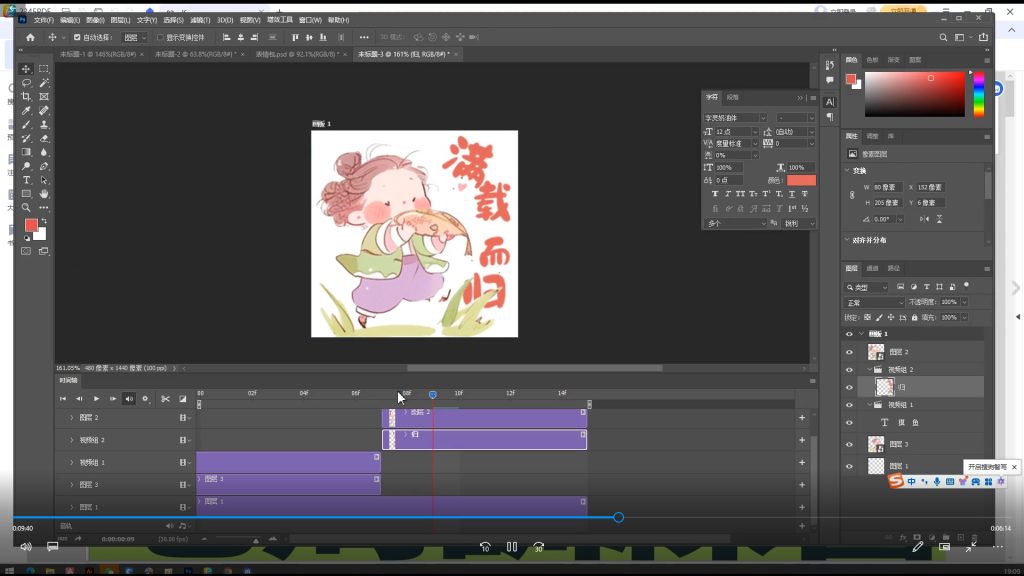Pick the Hand tool

click(44, 194)
